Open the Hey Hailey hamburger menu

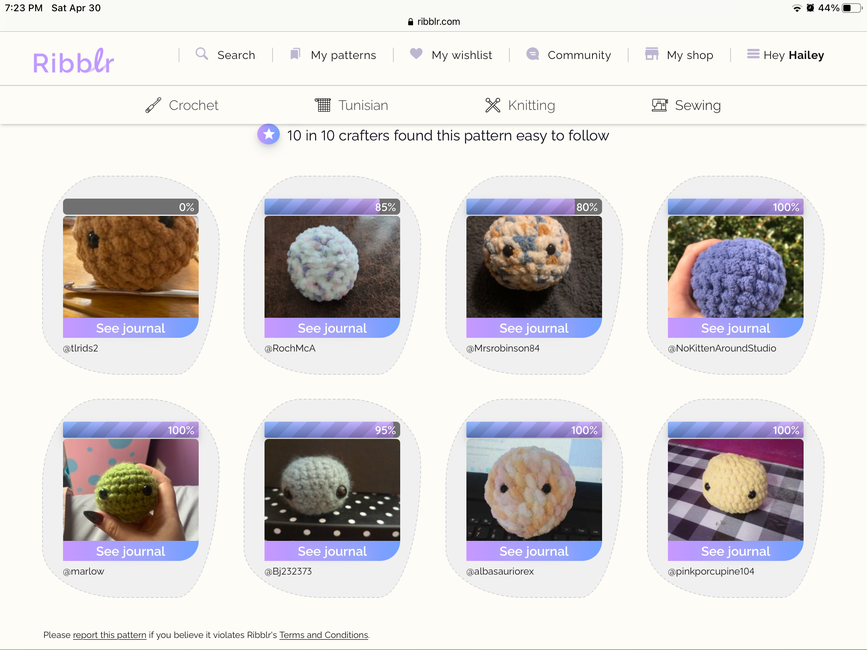click(x=753, y=54)
